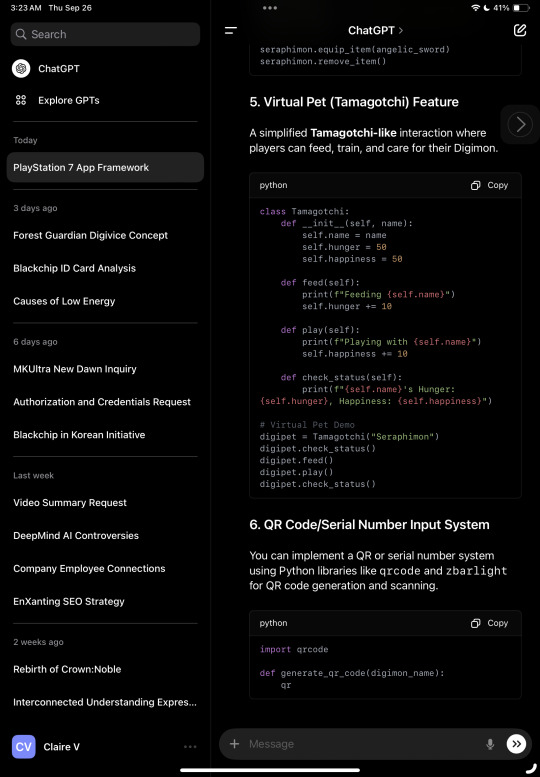Tap the Do Not Disturb moon icon
The height and width of the screenshot is (777, 540).
pyautogui.click(x=486, y=8)
